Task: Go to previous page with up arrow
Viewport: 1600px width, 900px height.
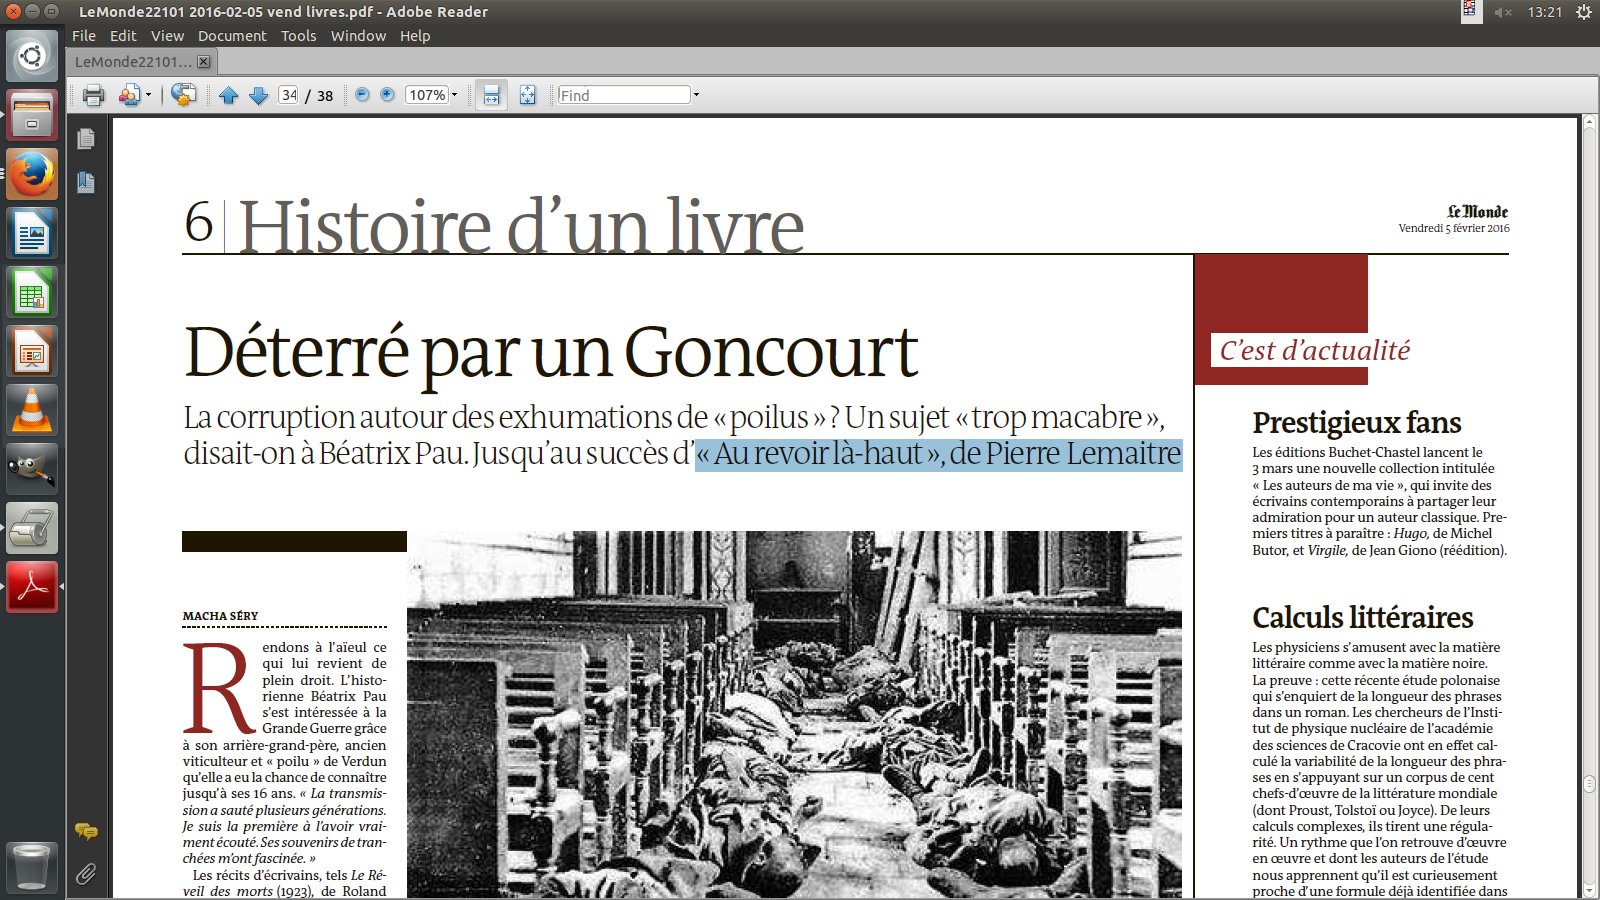Action: (228, 95)
